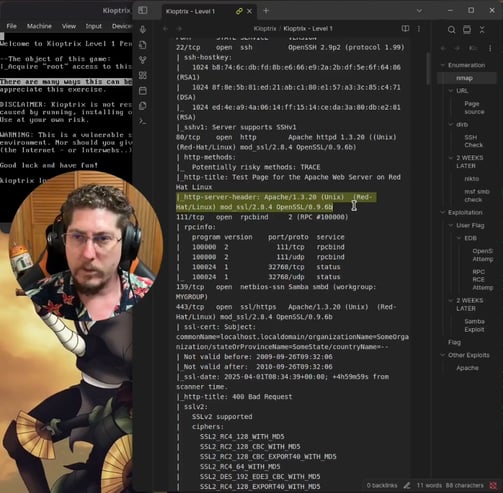Image resolution: width=503 pixels, height=493 pixels.
Task: Close the Kioptrix - Level 1 tab
Action: (x=249, y=11)
